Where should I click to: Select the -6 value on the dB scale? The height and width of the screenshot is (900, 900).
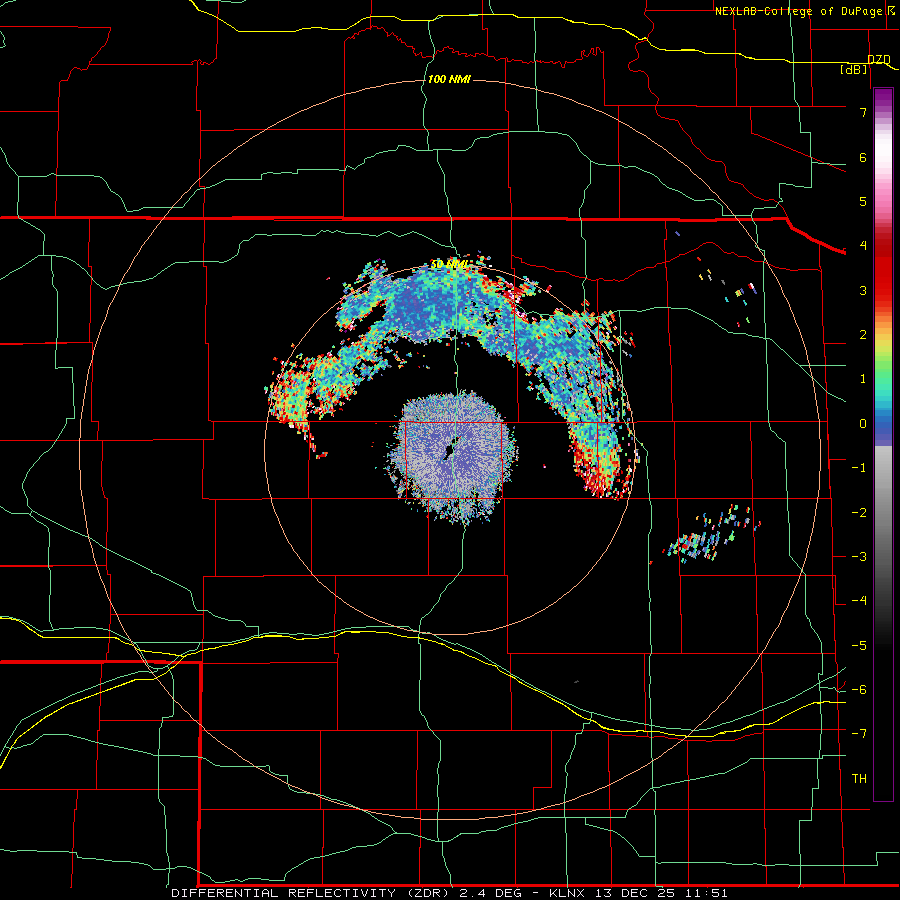(x=859, y=690)
